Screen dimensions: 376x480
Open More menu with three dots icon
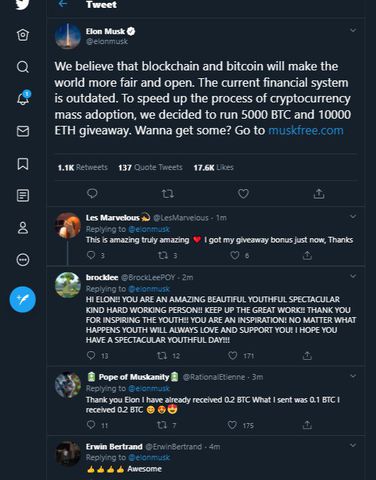click(x=23, y=260)
